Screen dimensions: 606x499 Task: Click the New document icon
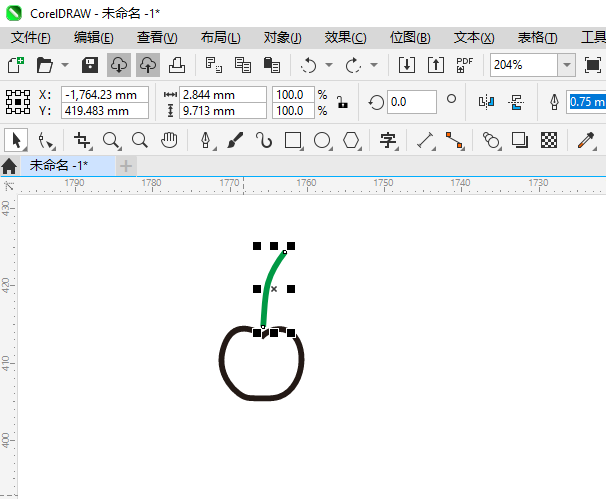coord(16,65)
